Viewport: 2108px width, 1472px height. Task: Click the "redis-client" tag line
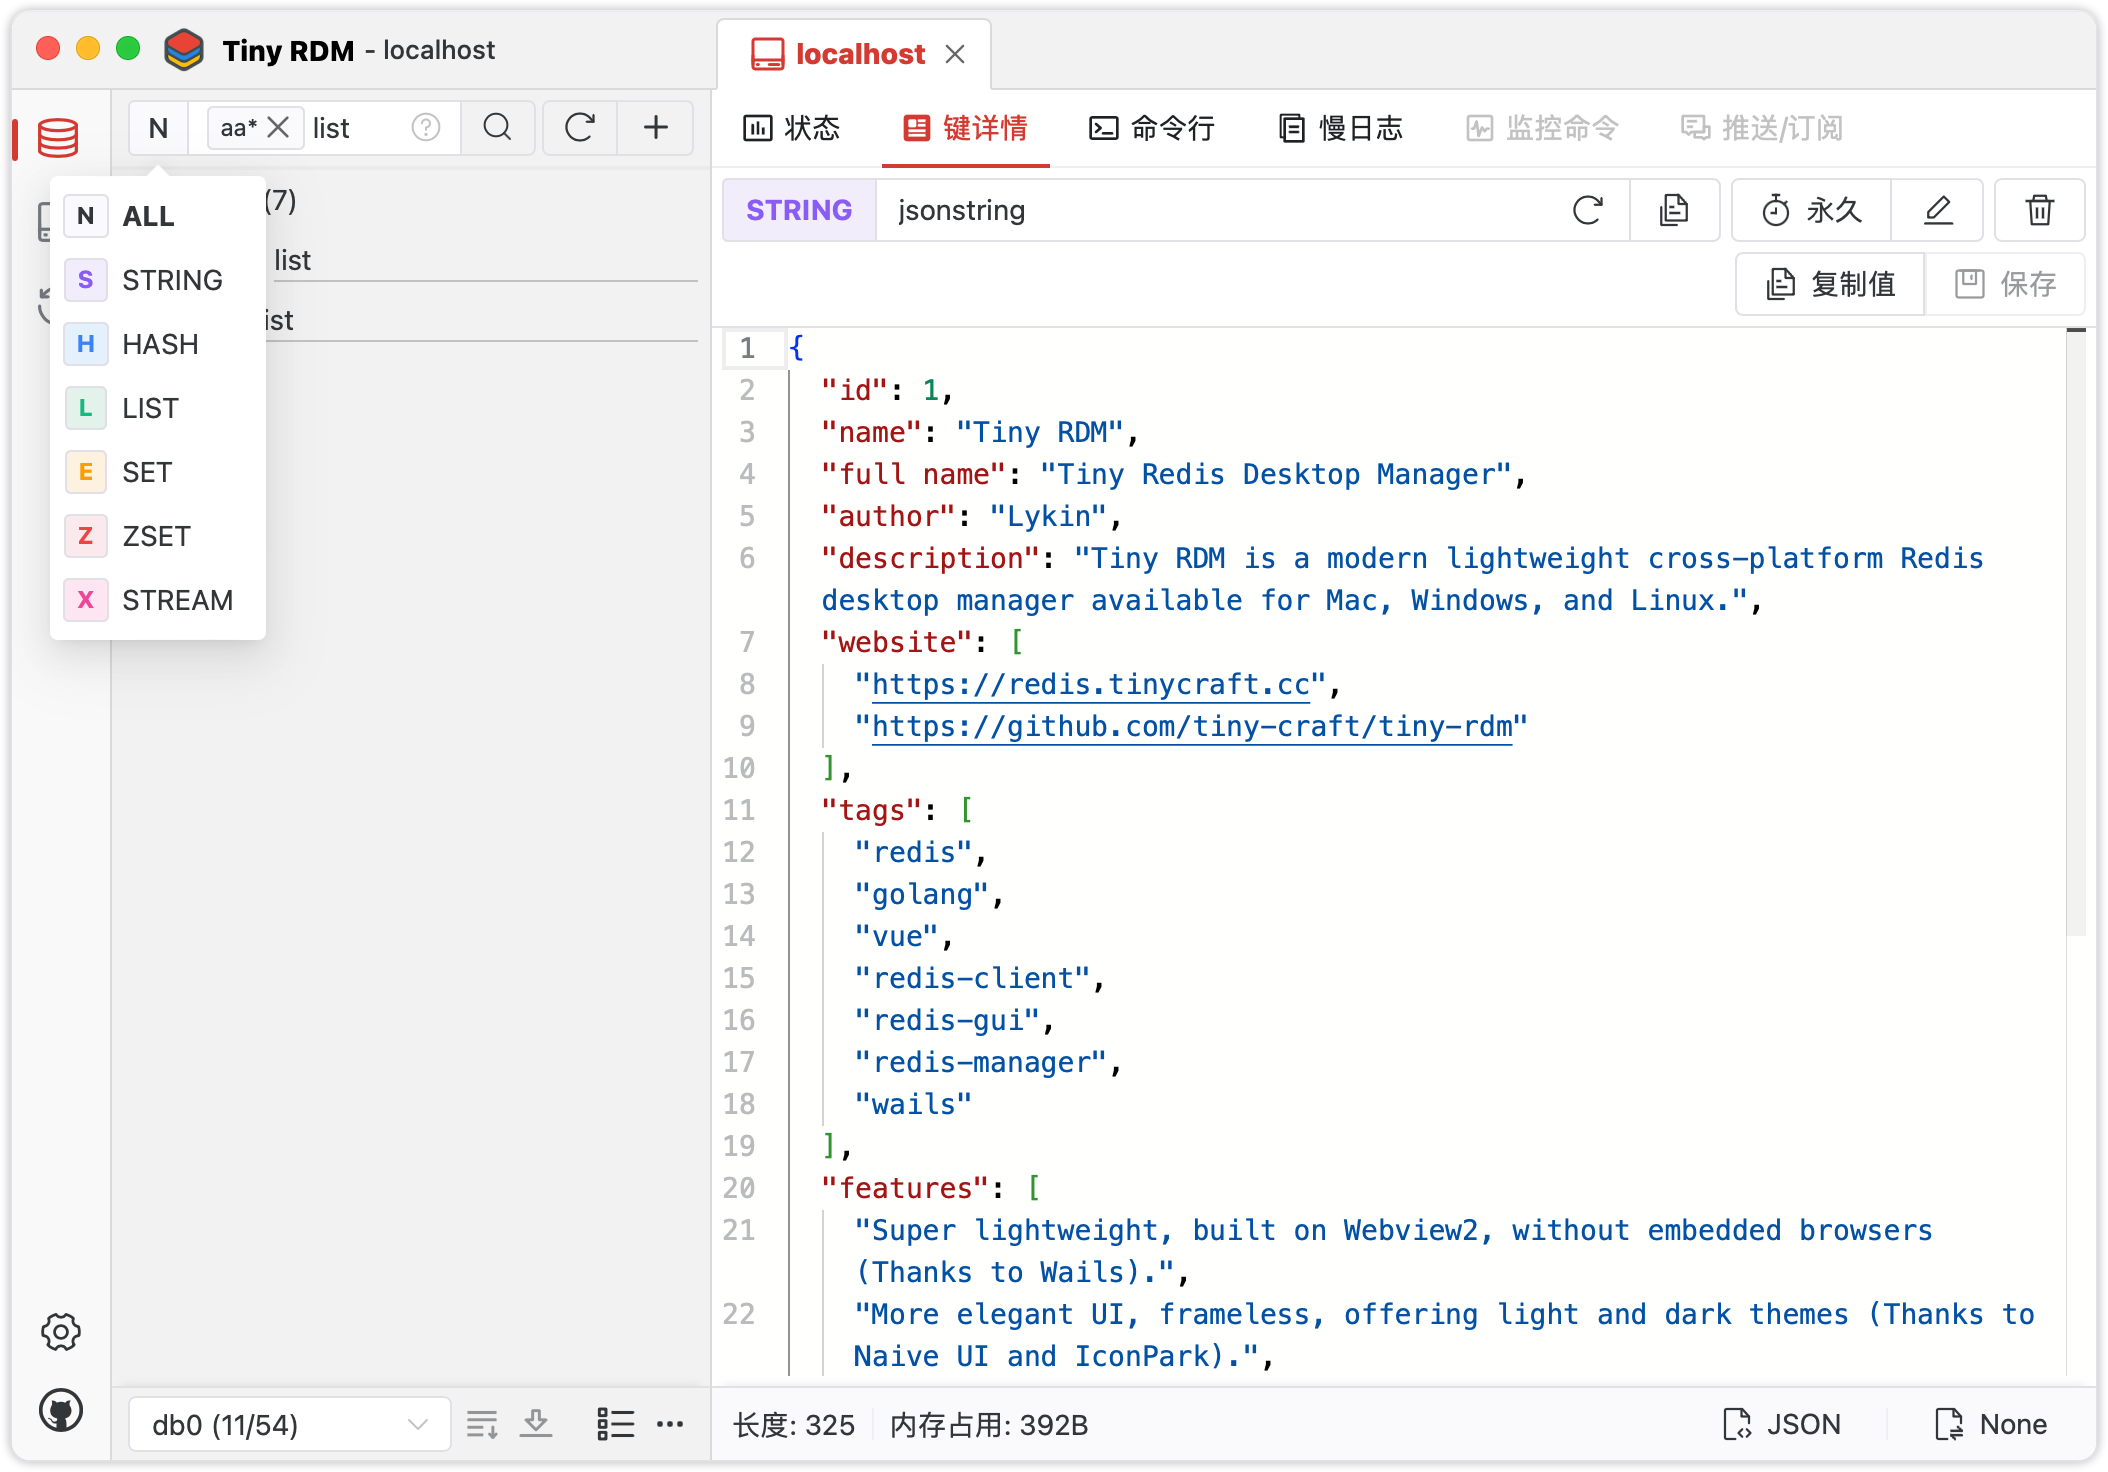(x=980, y=978)
